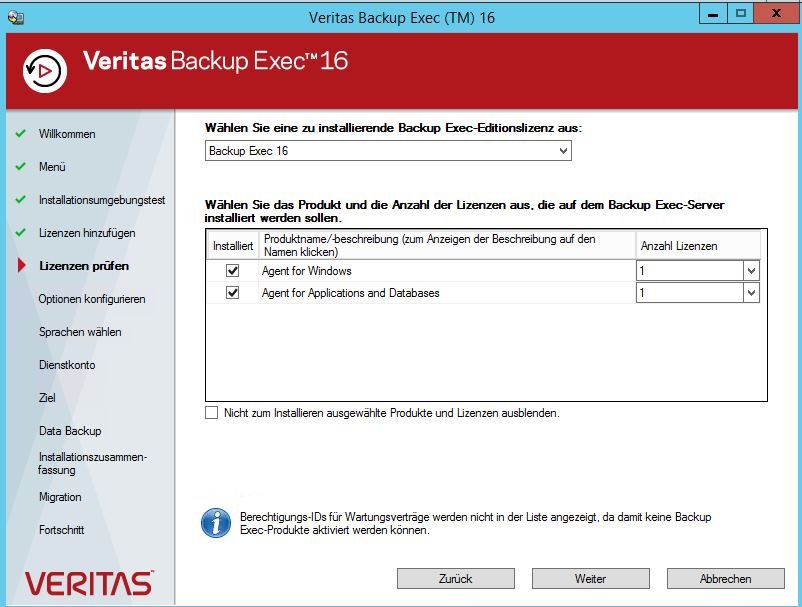This screenshot has height=607, width=802.
Task: Click the installer icon in title bar
Action: click(x=16, y=17)
